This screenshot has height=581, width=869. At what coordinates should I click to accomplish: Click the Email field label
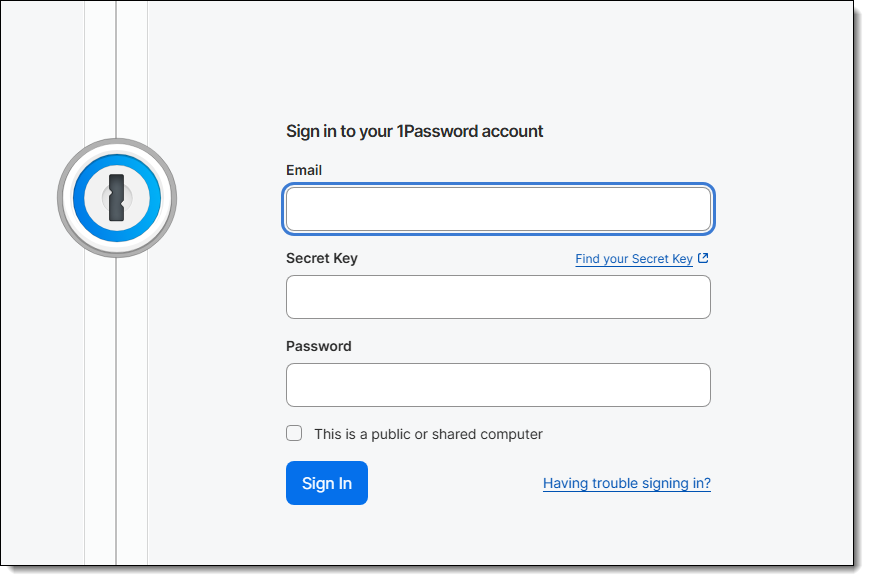(304, 170)
